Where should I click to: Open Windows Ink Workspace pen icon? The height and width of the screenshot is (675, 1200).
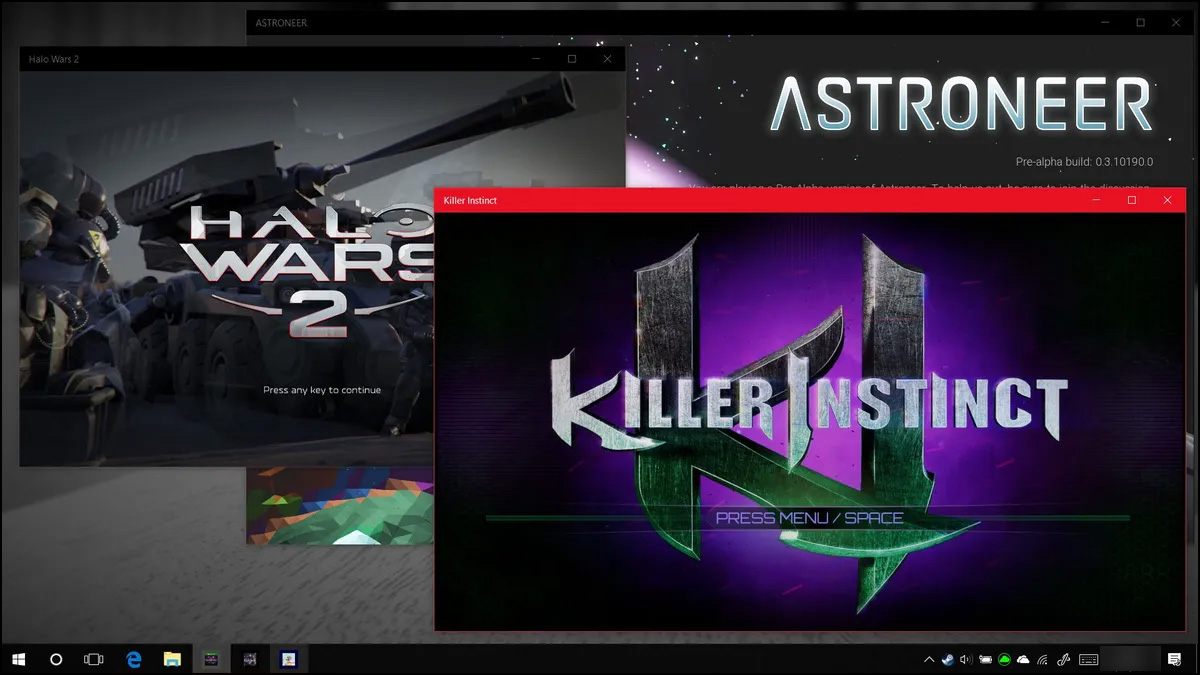[x=1063, y=660]
